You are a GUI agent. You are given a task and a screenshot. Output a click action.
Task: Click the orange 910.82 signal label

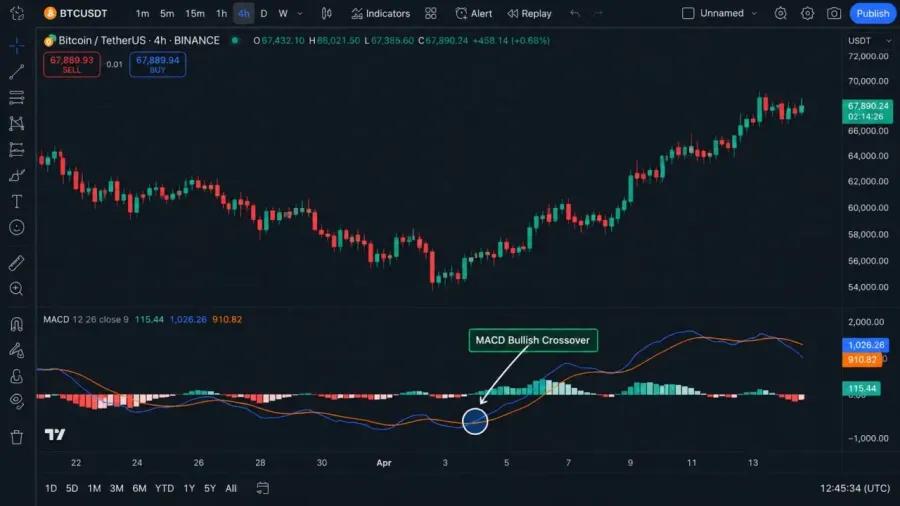coord(862,360)
